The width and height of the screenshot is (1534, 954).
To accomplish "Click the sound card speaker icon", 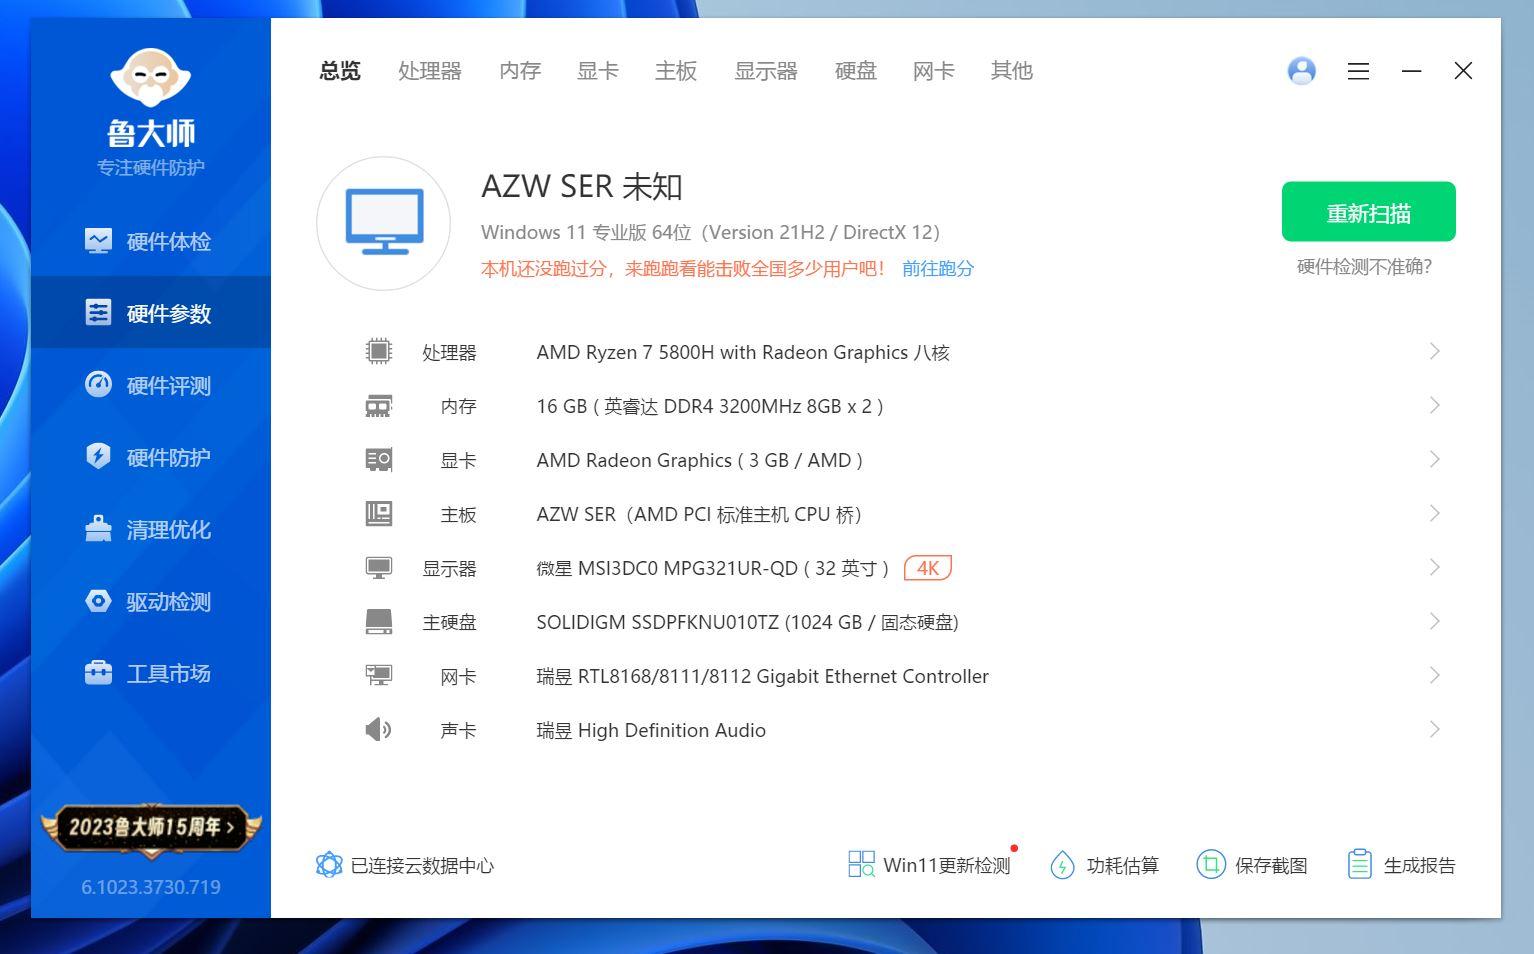I will [x=378, y=730].
